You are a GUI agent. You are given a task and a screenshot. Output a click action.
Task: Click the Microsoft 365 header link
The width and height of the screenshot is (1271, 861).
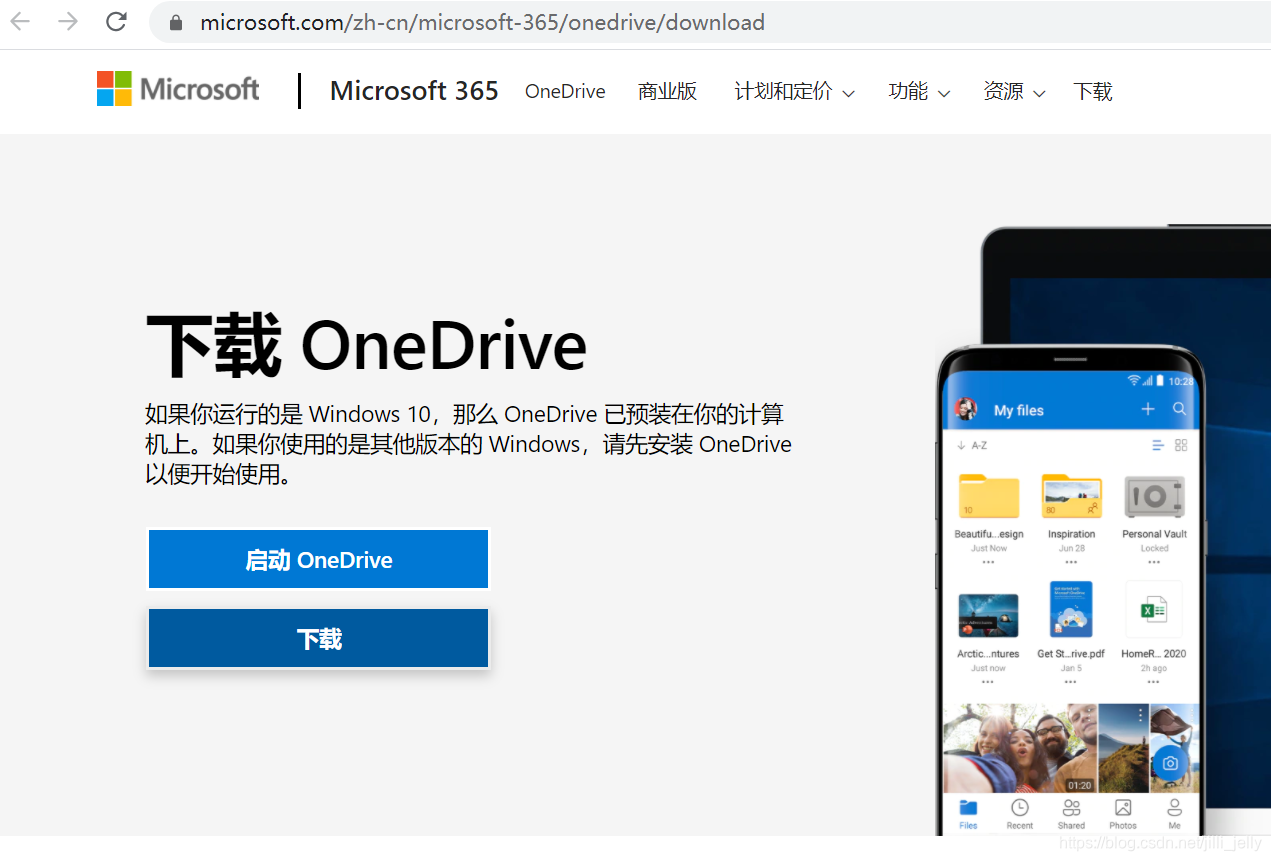tap(414, 91)
